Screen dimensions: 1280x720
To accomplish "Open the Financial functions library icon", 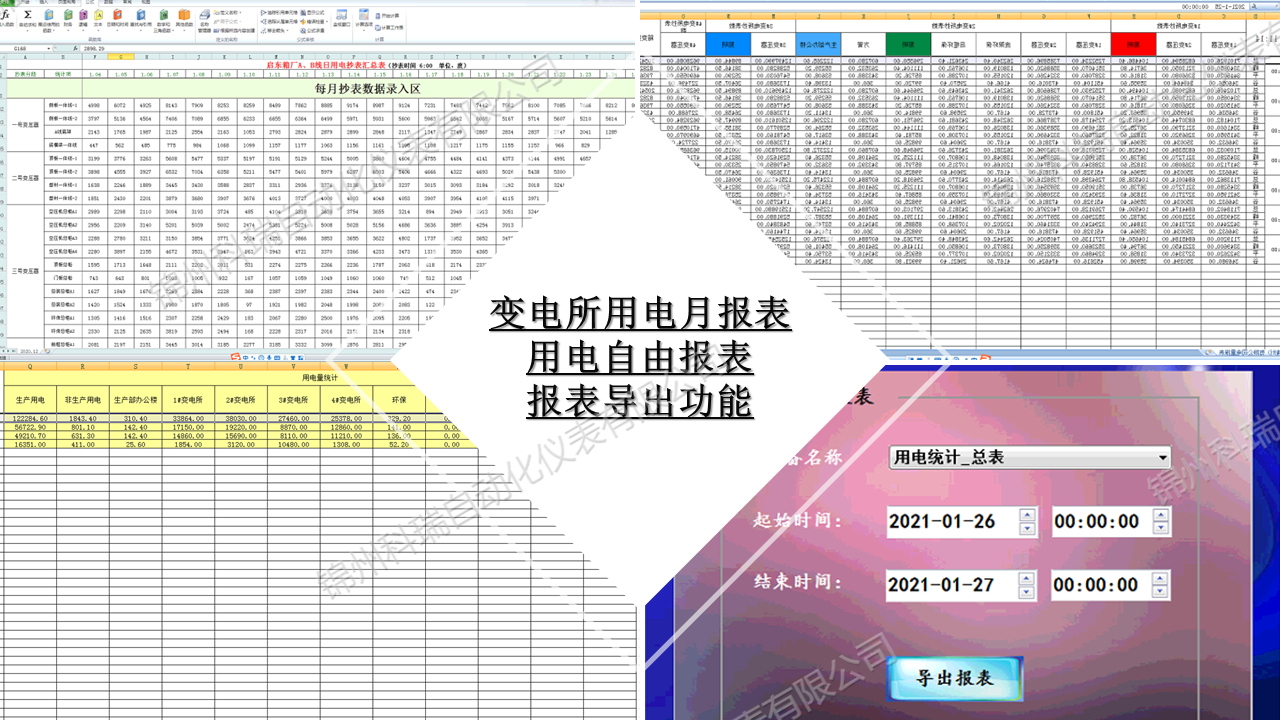I will pos(67,15).
